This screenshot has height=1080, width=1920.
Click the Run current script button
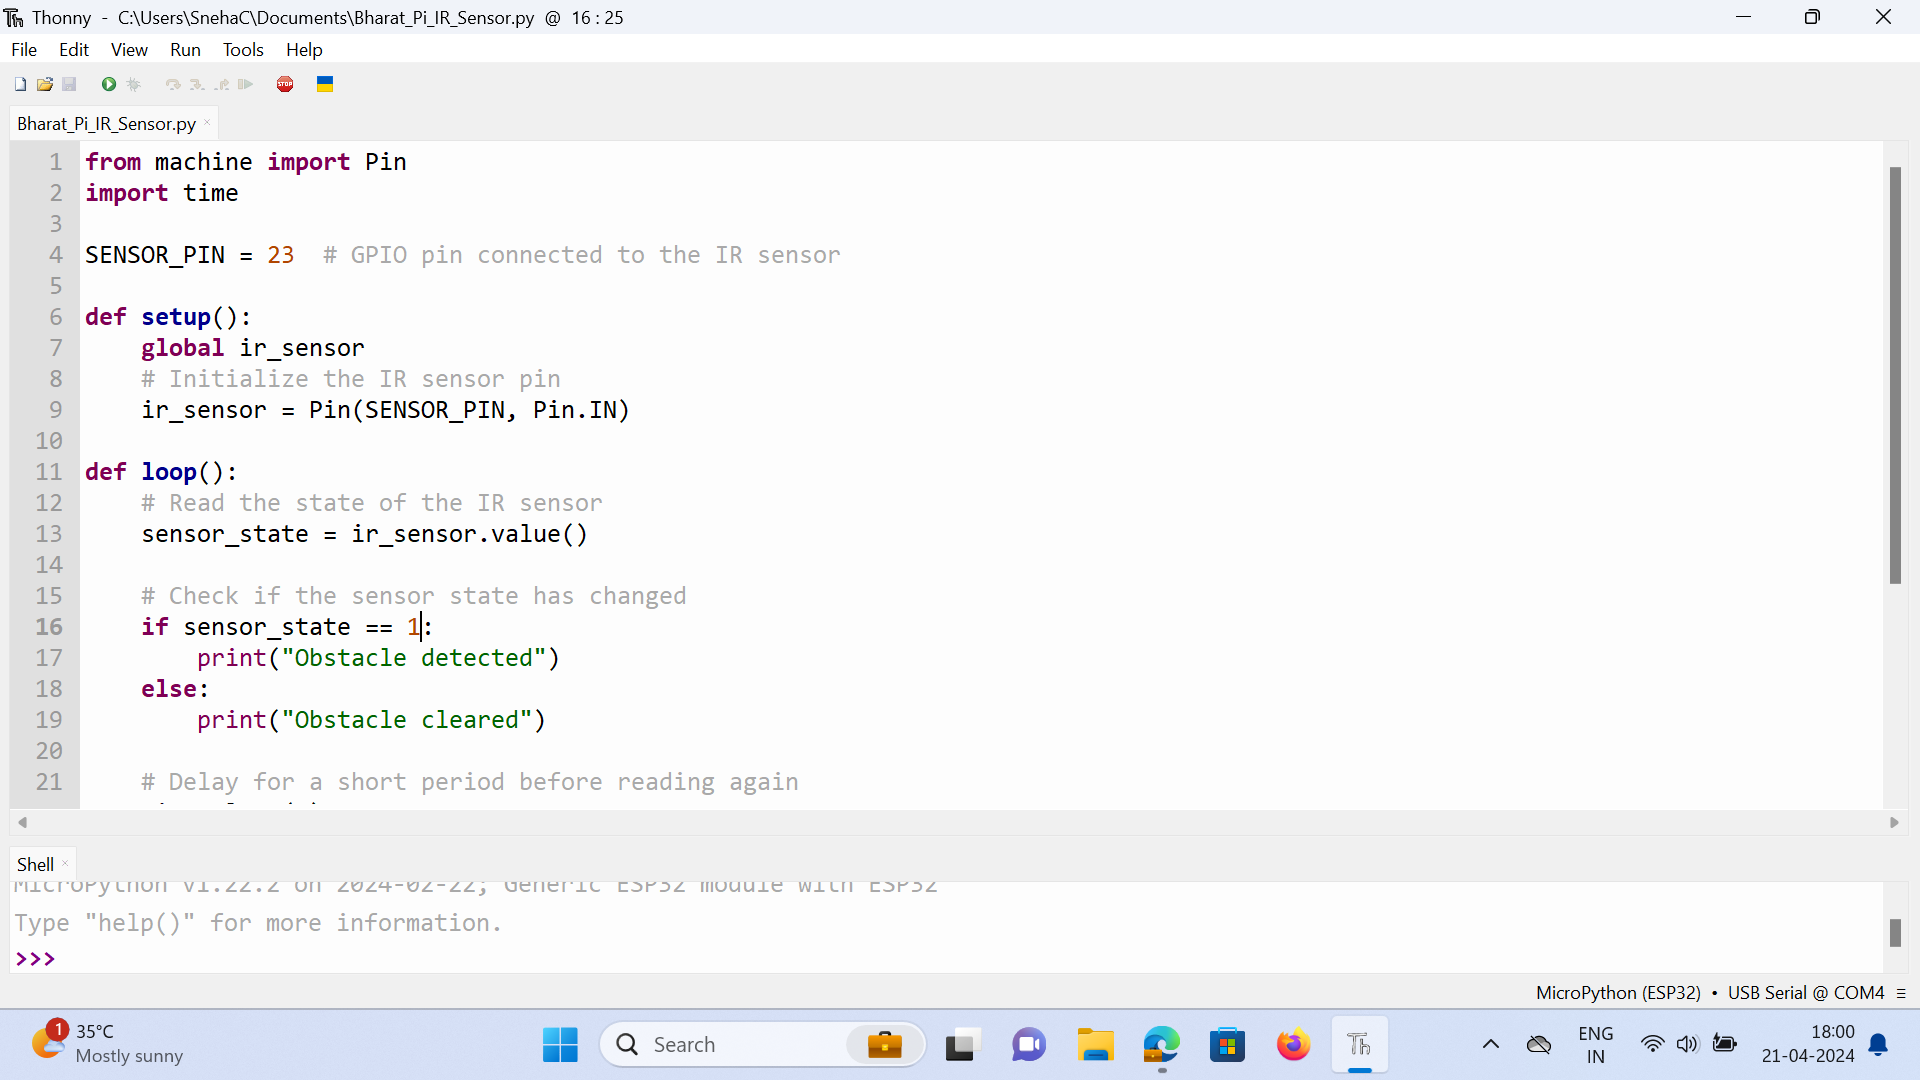108,83
